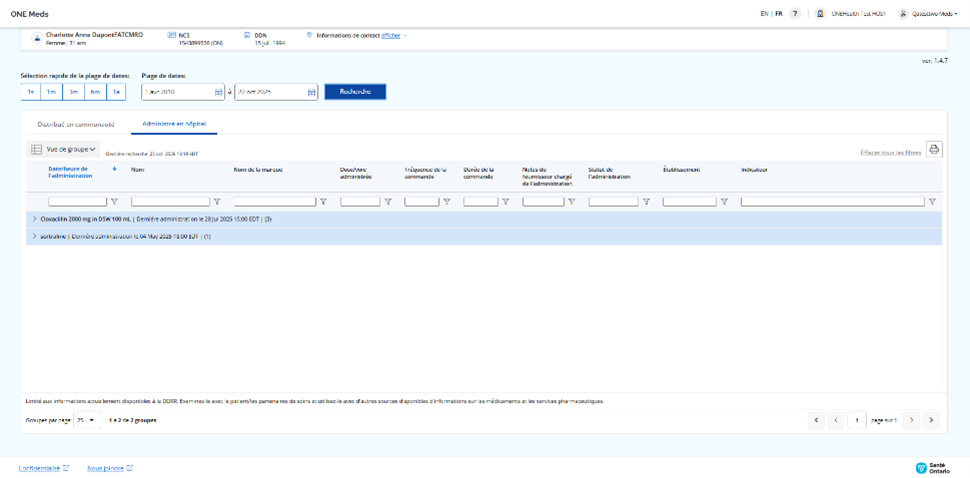The width and height of the screenshot is (970, 478).
Task: Go to the next page arrow
Action: pos(911,420)
